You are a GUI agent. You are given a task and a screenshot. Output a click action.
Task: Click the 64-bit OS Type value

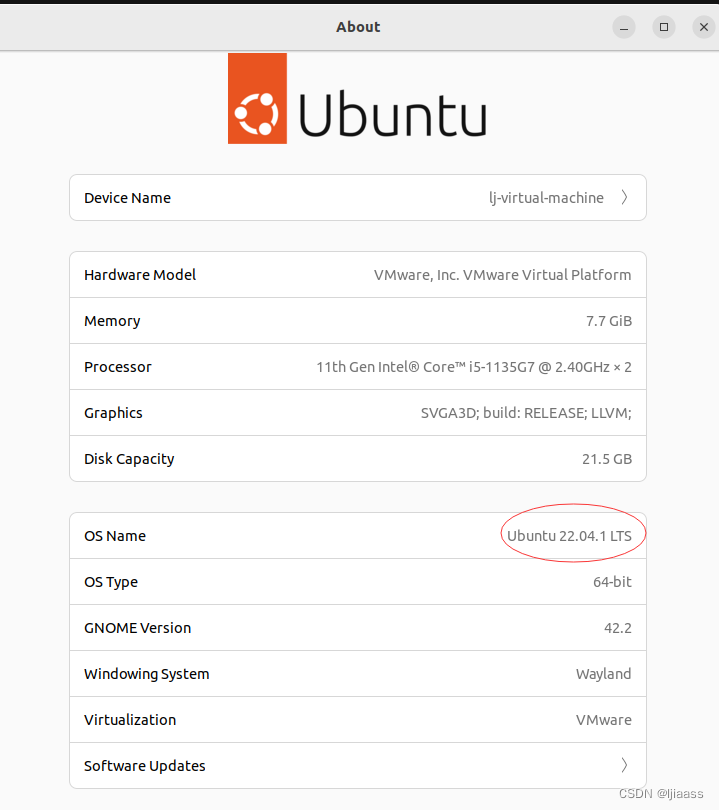(612, 582)
